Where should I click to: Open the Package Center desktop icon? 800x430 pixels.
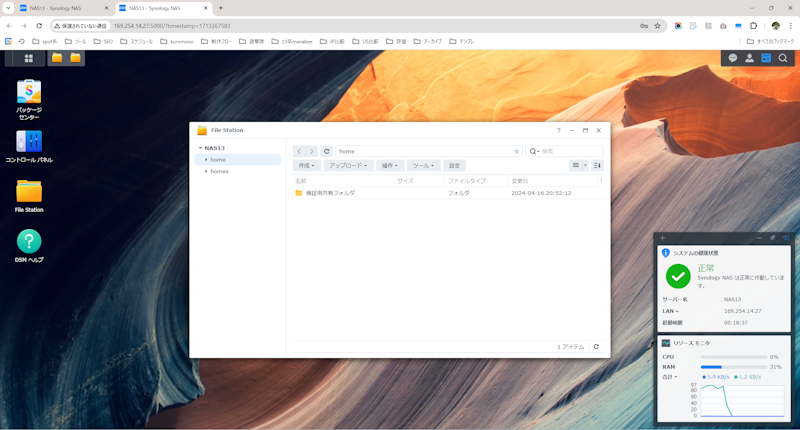click(29, 99)
